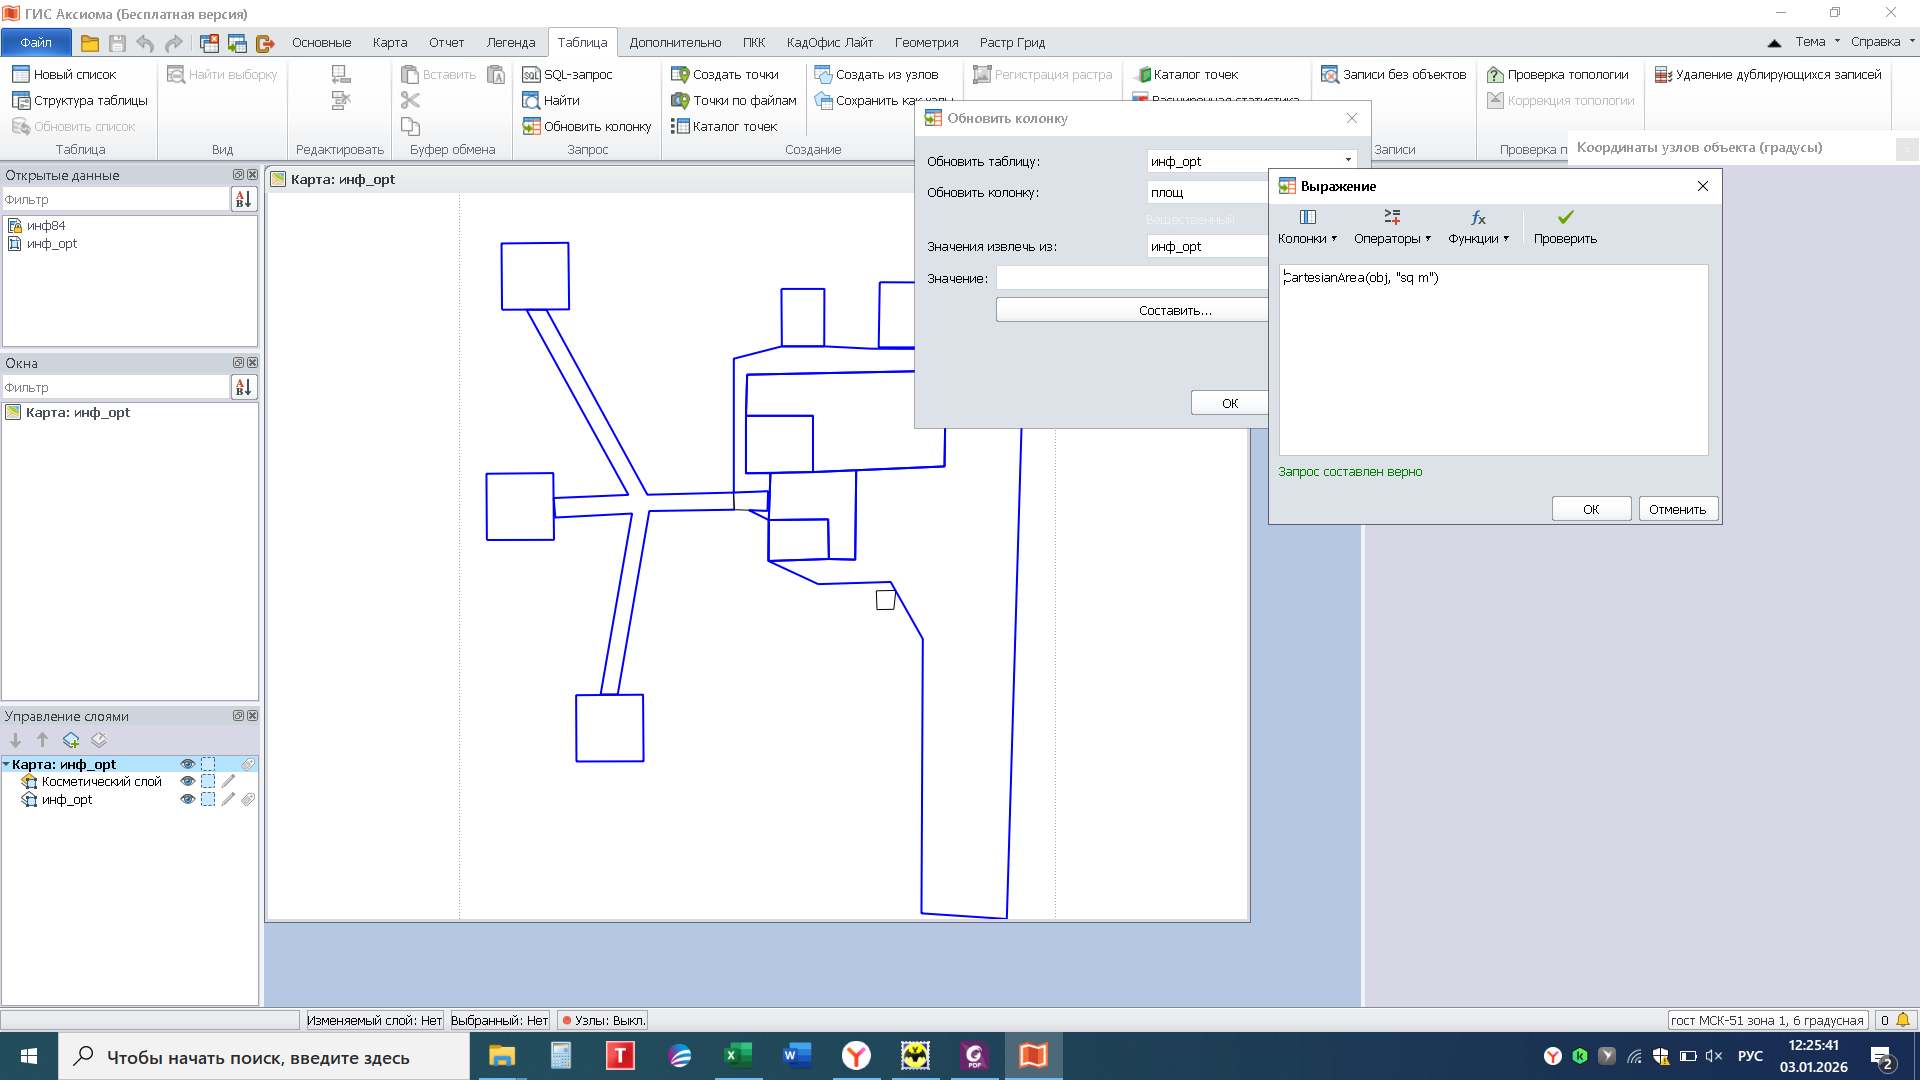Screen dimensions: 1920x1080
Task: Open Колонки dropdown in Выражение dialog
Action: 1307,227
